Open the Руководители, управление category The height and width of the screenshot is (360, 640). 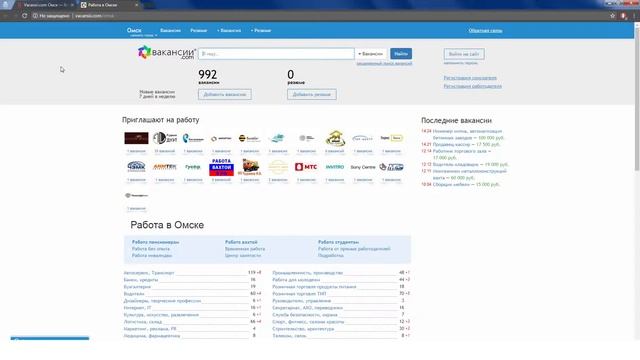(302, 301)
